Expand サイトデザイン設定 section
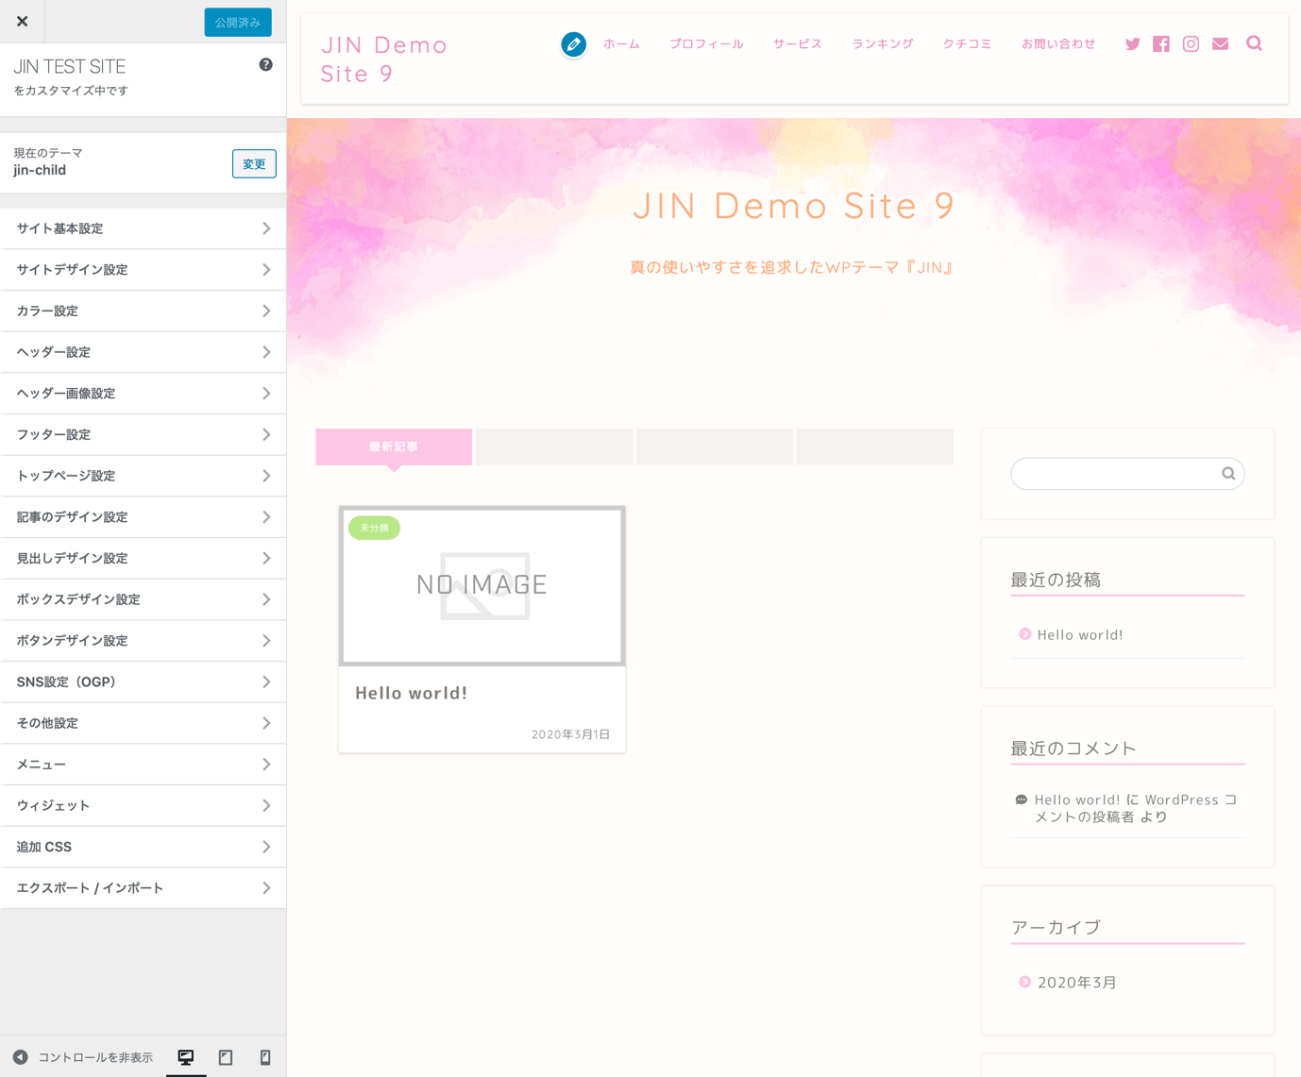The width and height of the screenshot is (1301, 1077). 143,270
